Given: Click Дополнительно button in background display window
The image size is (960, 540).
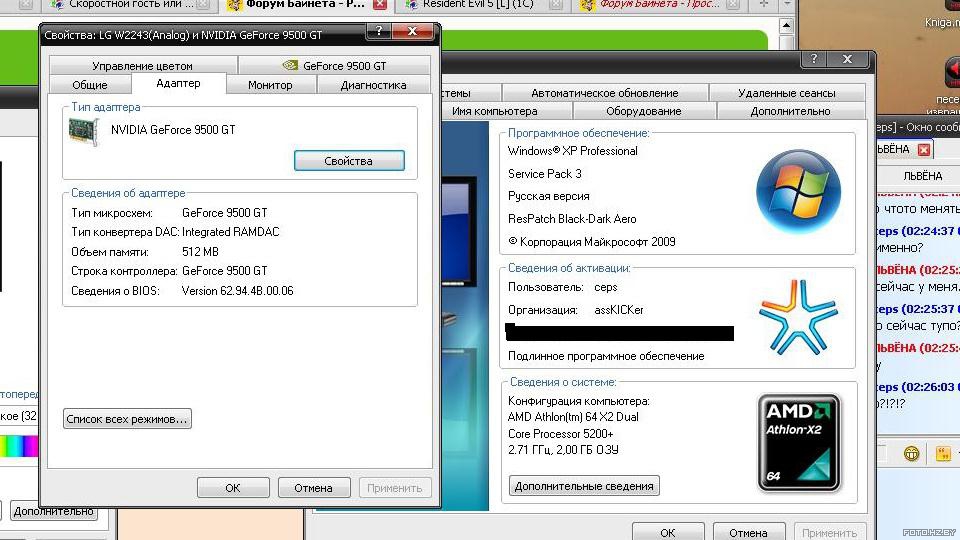Looking at the screenshot, I should (53, 511).
